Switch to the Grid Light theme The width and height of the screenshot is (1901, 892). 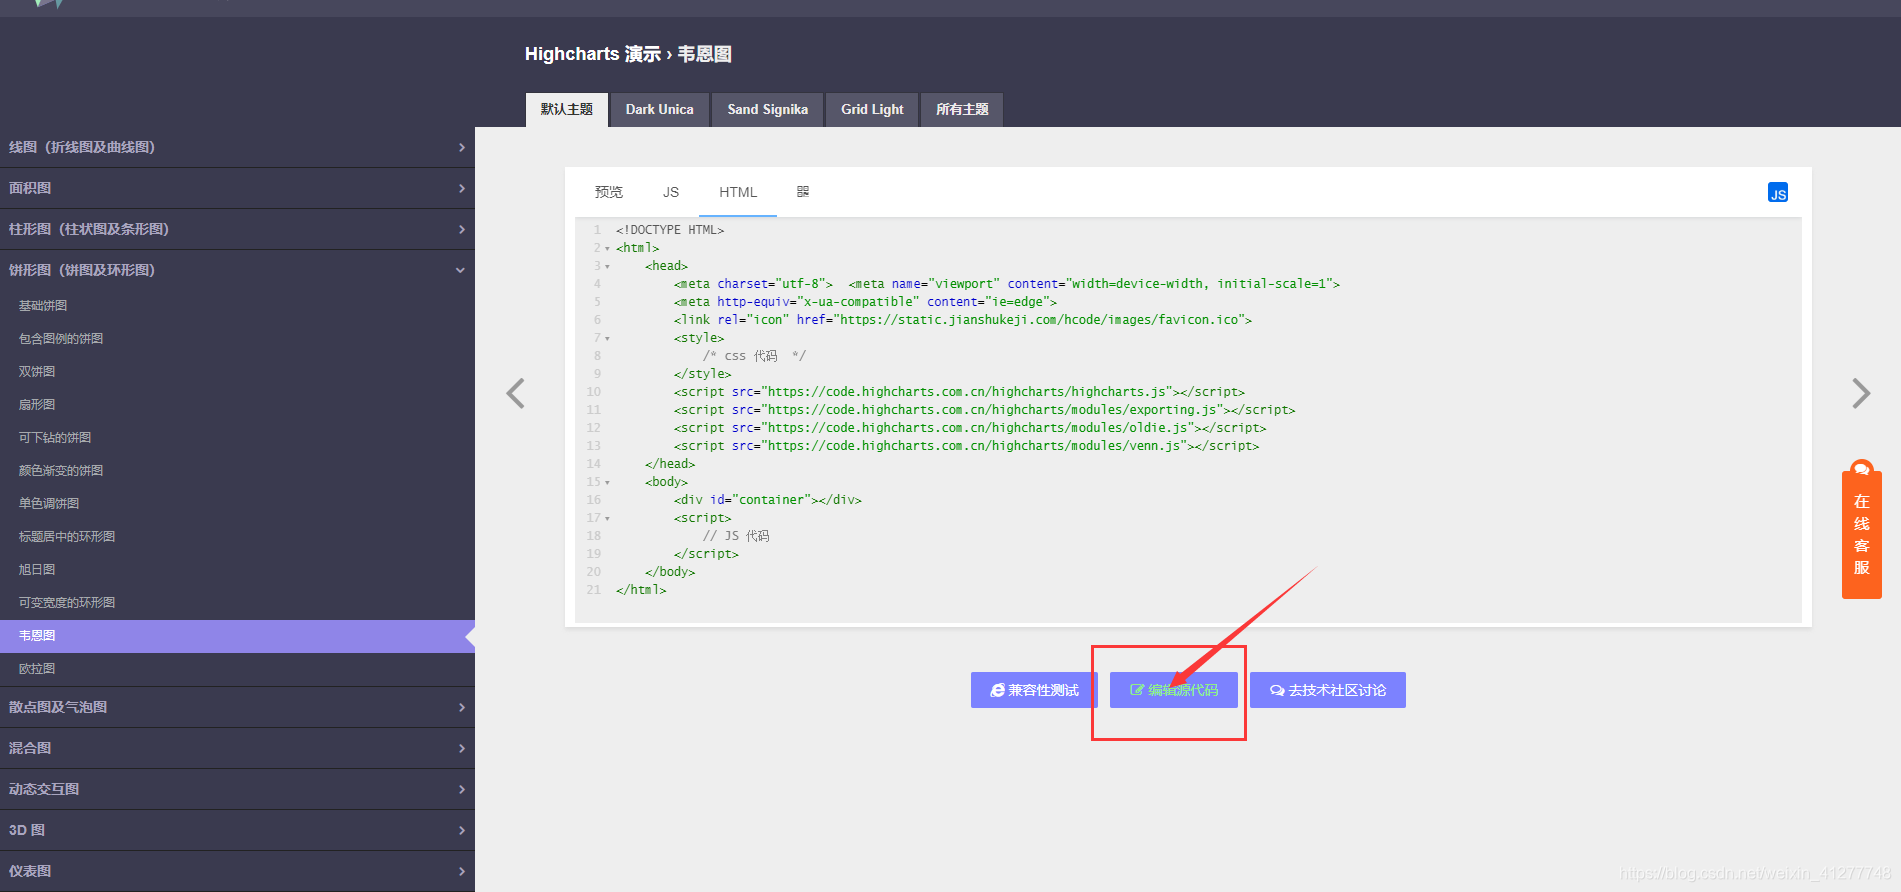coord(872,110)
